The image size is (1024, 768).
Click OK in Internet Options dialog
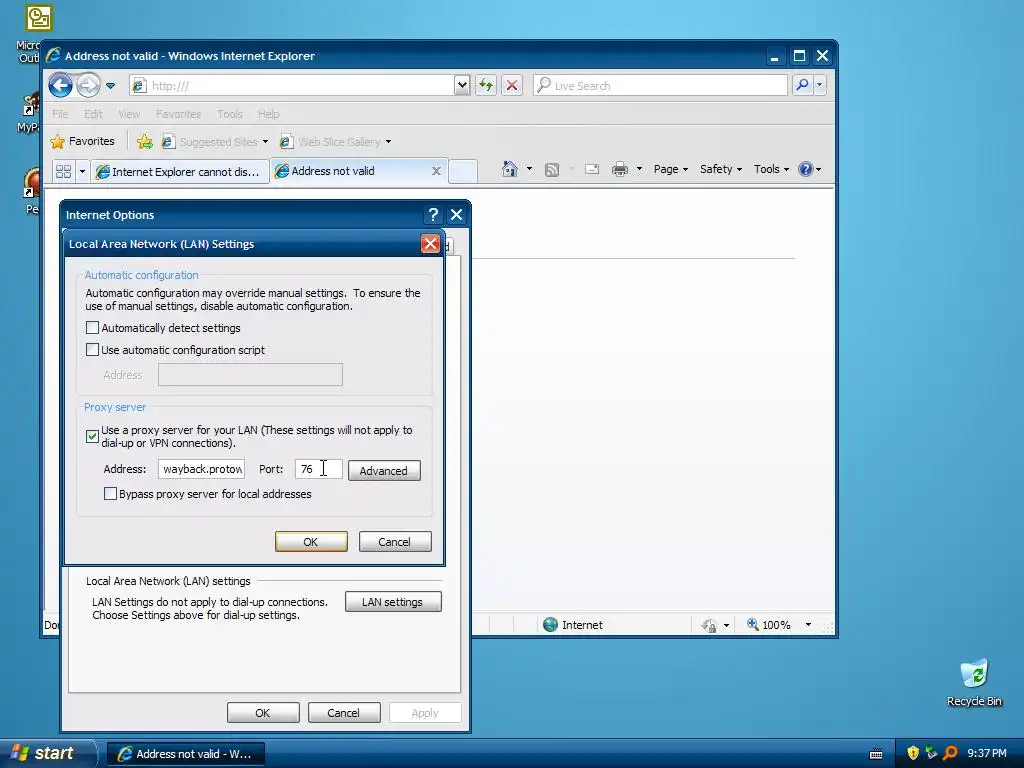(263, 712)
